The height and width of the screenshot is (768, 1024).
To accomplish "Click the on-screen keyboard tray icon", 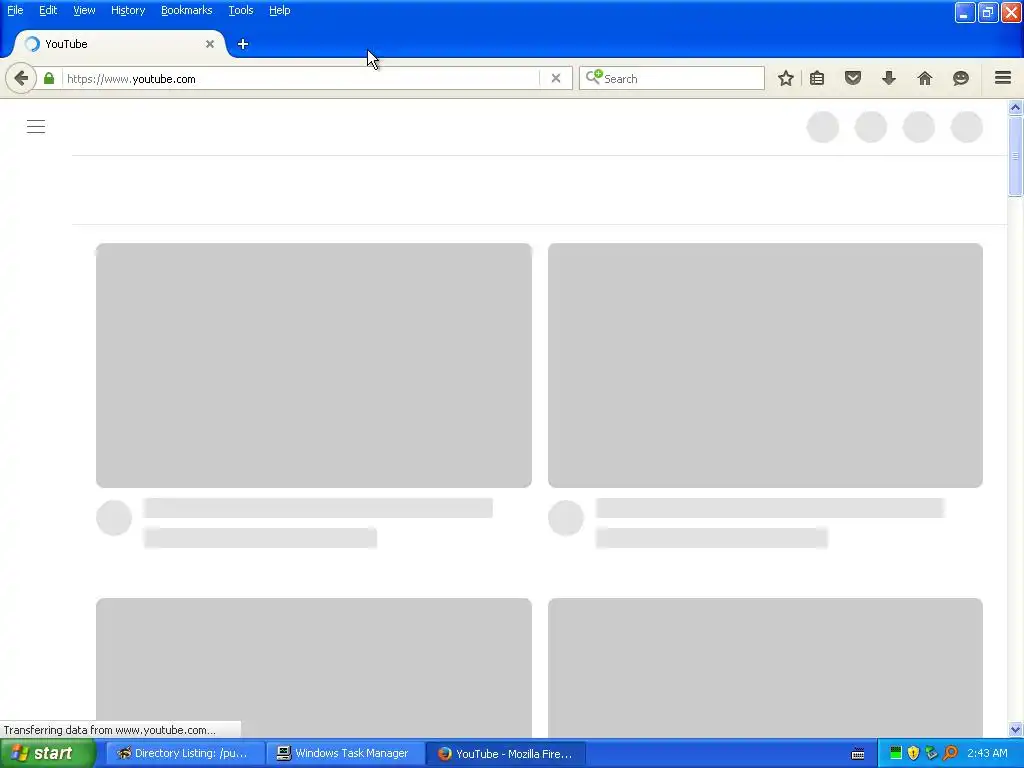I will pos(858,754).
